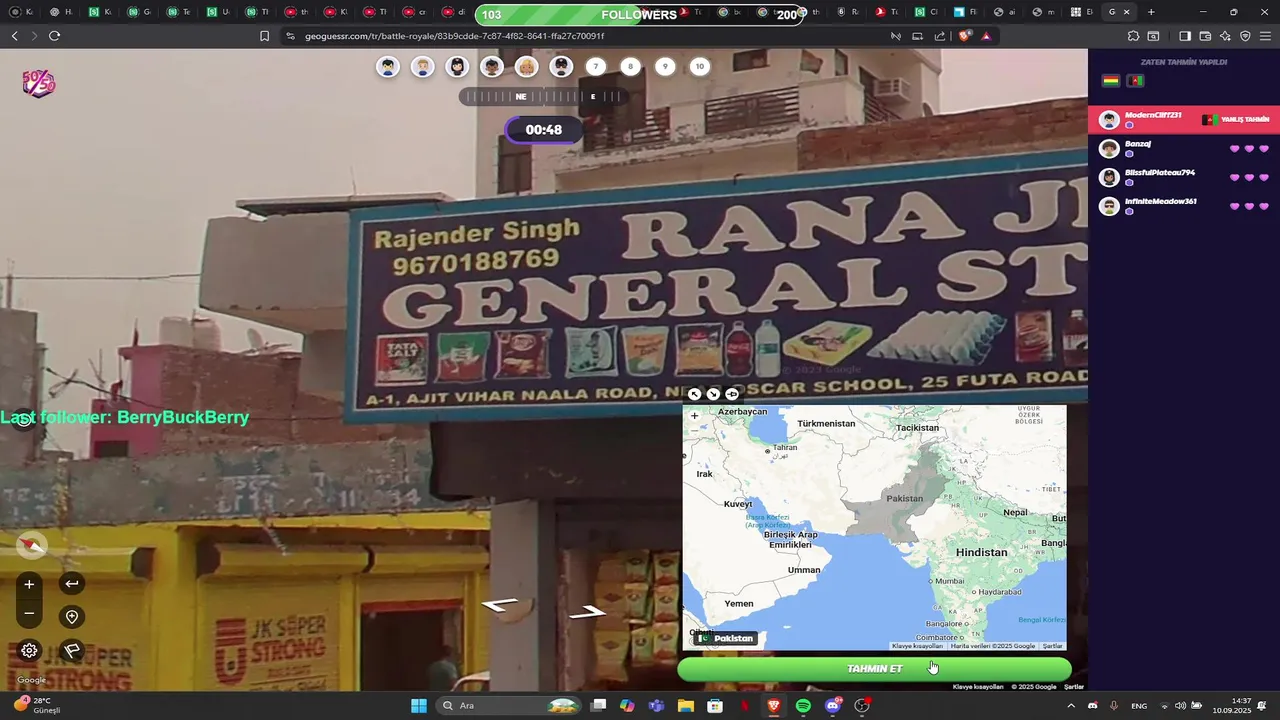Click the flag return-to-checkpoint icon
This screenshot has height=720, width=1280.
coord(72,650)
